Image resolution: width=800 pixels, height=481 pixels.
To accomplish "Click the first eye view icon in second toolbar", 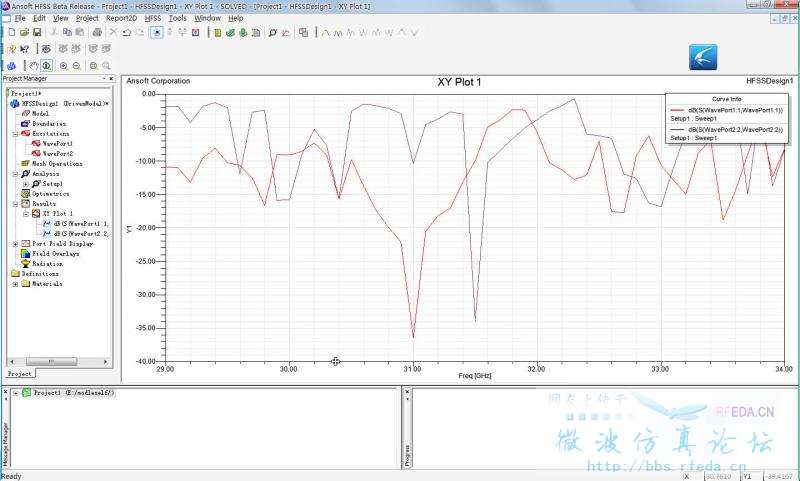I will (46, 49).
